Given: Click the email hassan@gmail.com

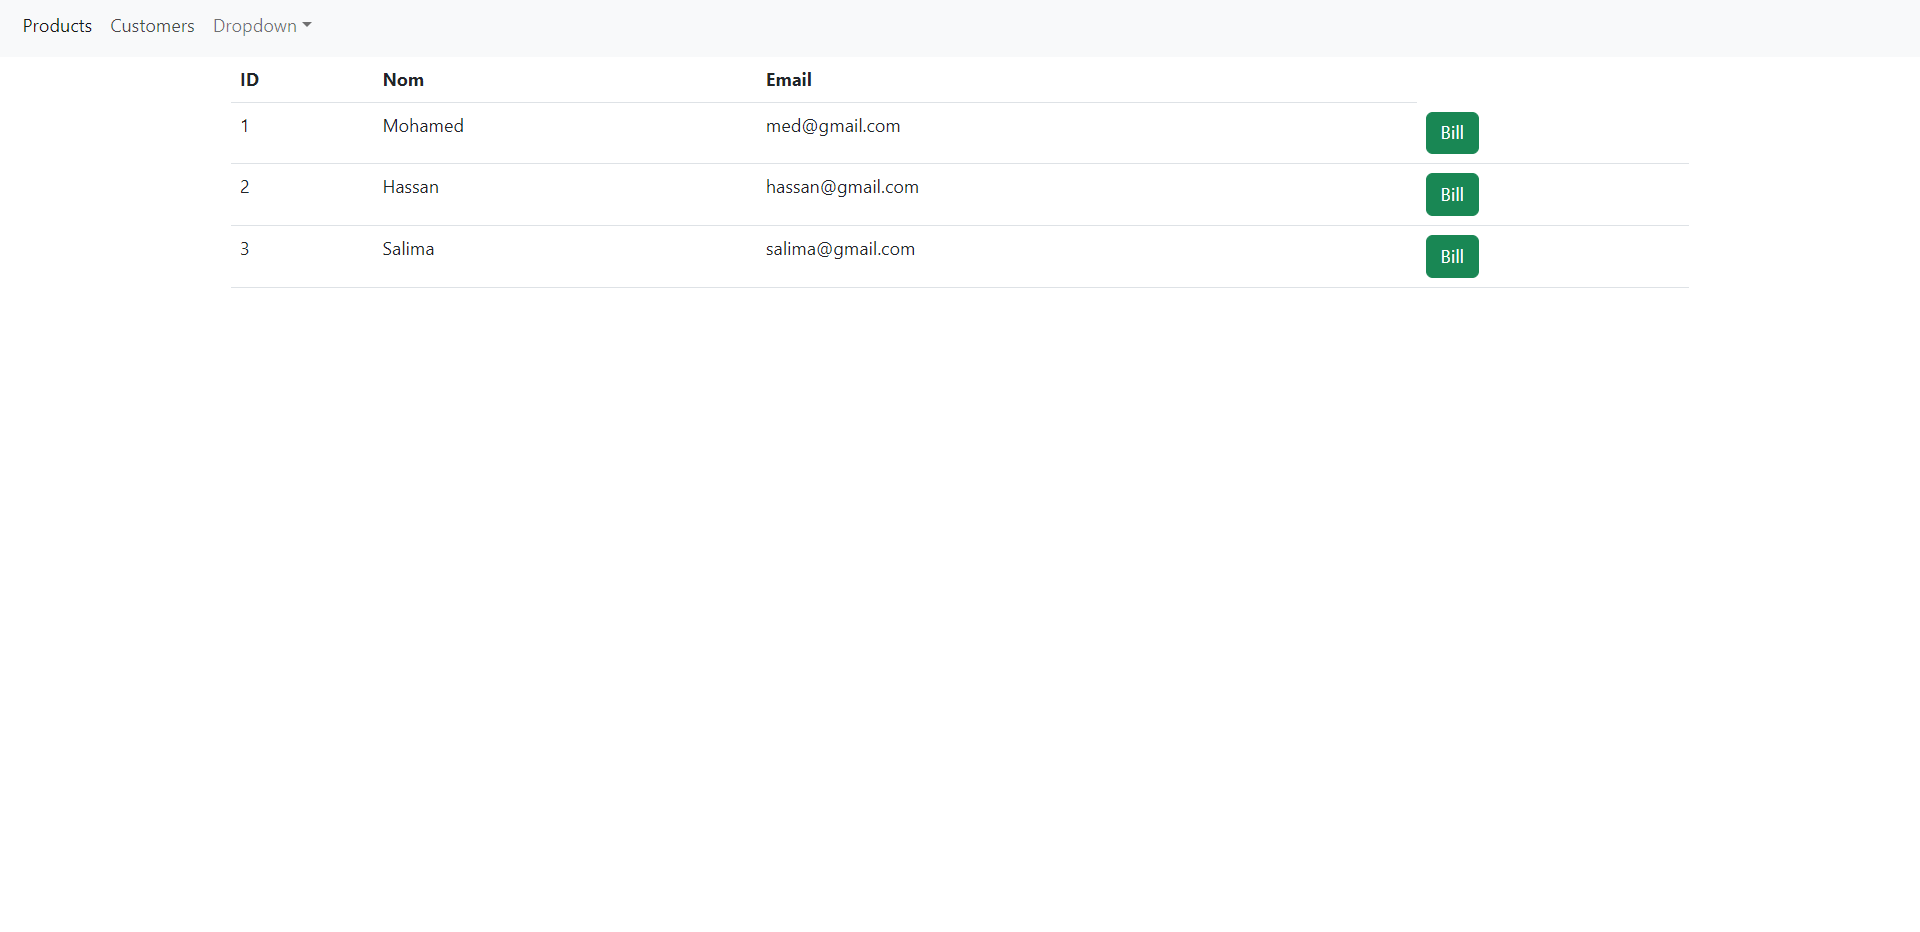Looking at the screenshot, I should click(x=842, y=187).
